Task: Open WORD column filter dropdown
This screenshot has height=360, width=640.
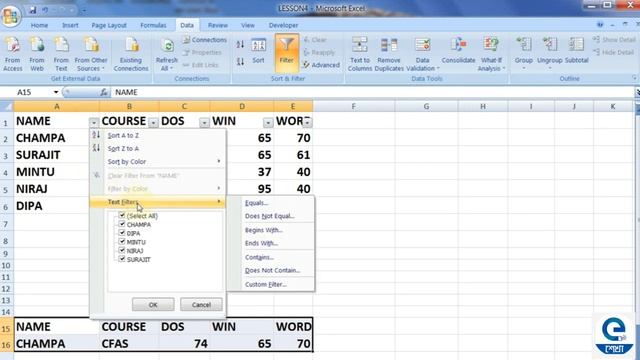Action: pos(307,122)
